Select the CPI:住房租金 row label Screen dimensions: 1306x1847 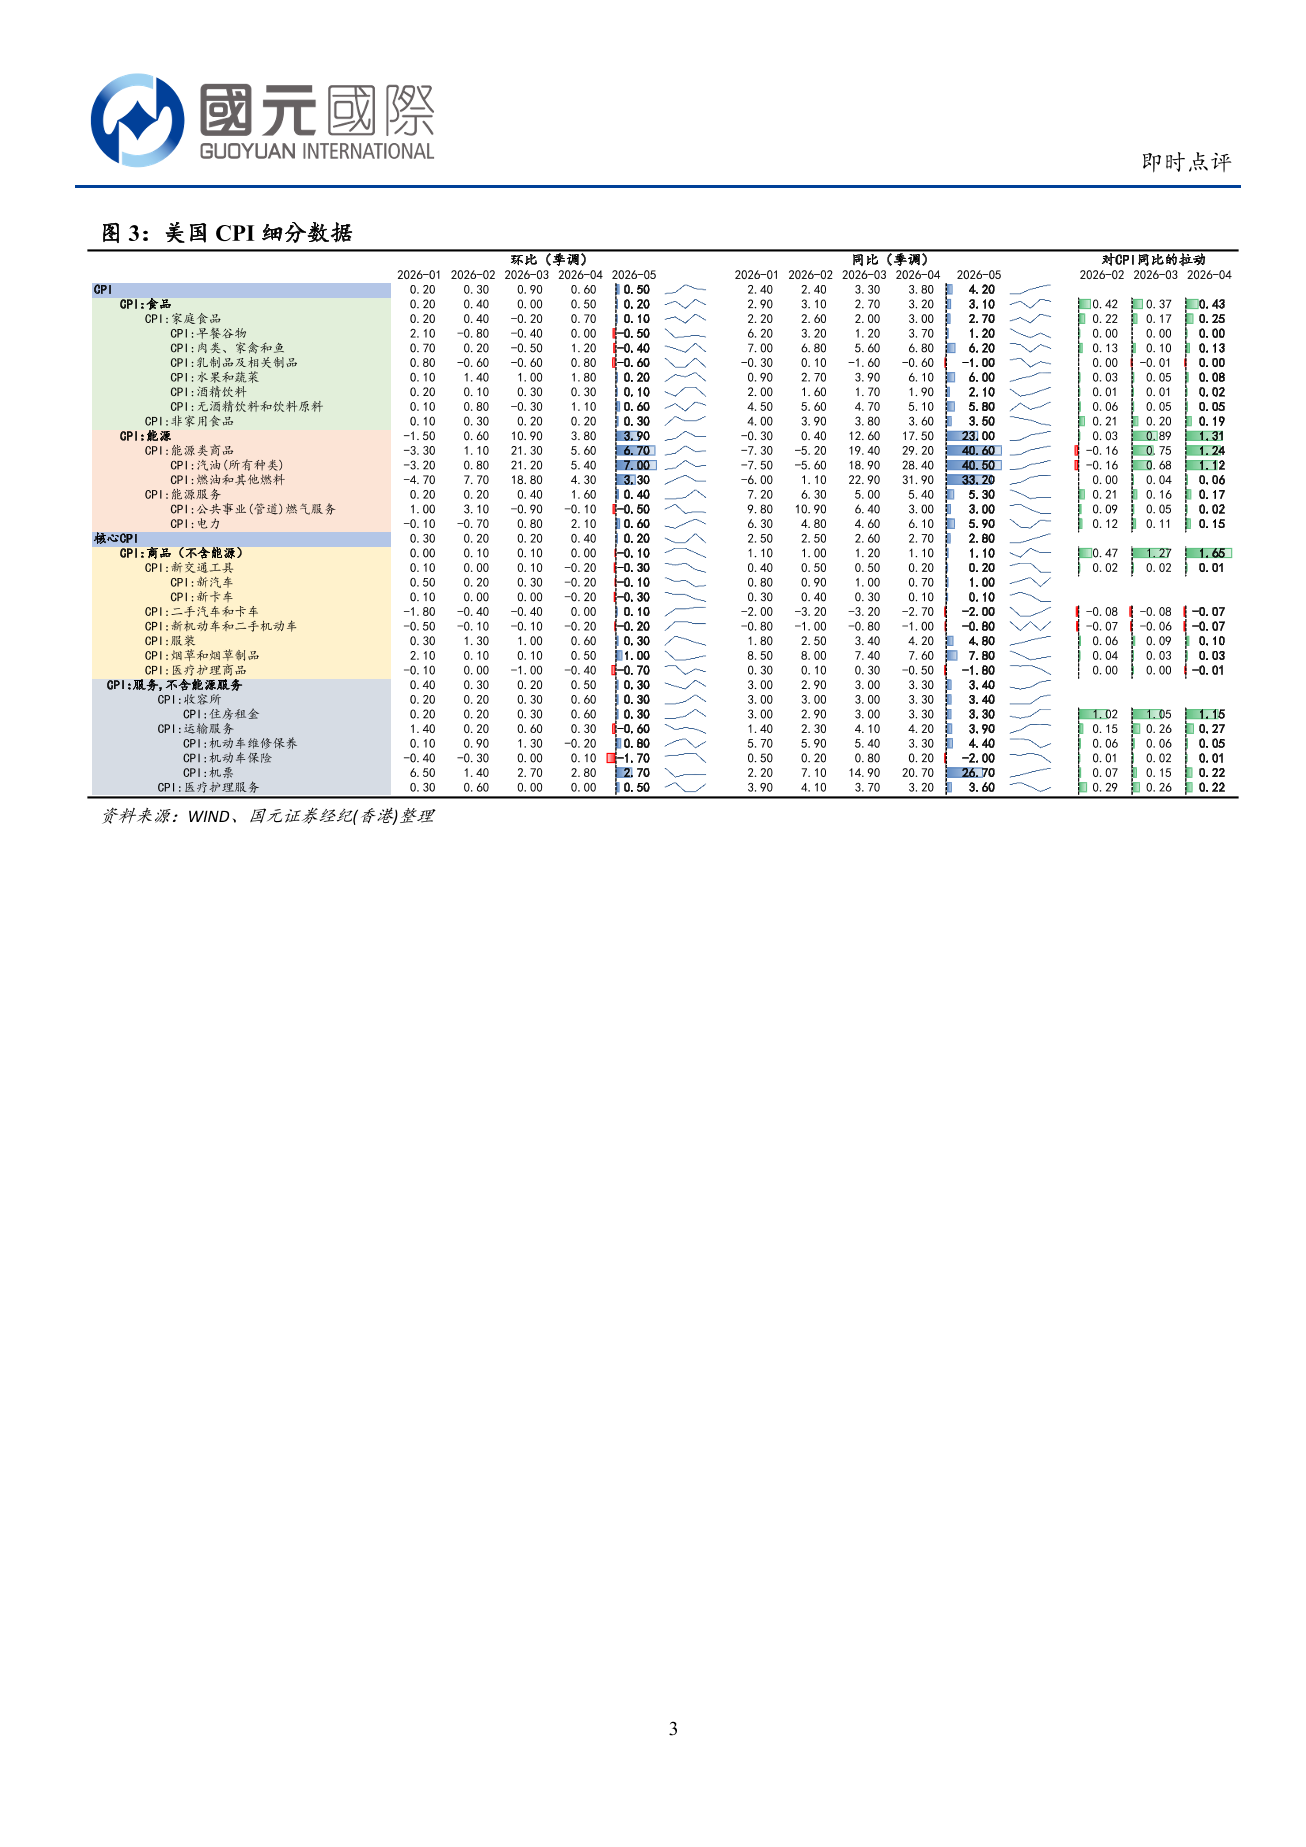220,715
